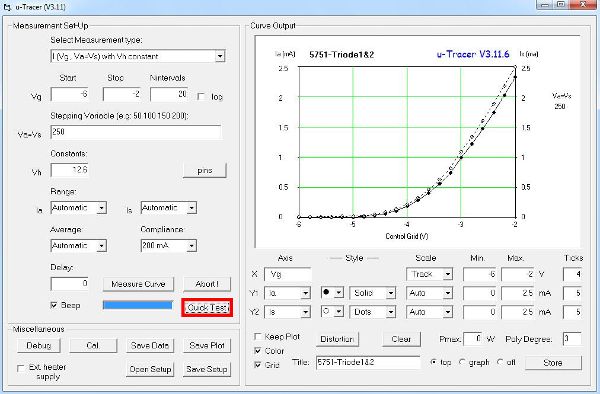Click the X axis Vg field
600x394 pixels.
click(x=288, y=274)
